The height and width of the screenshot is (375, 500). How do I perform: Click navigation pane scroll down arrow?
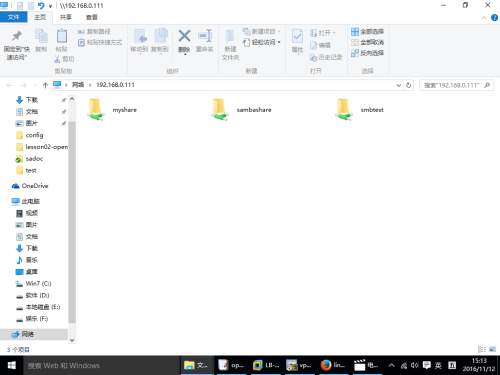point(72,340)
